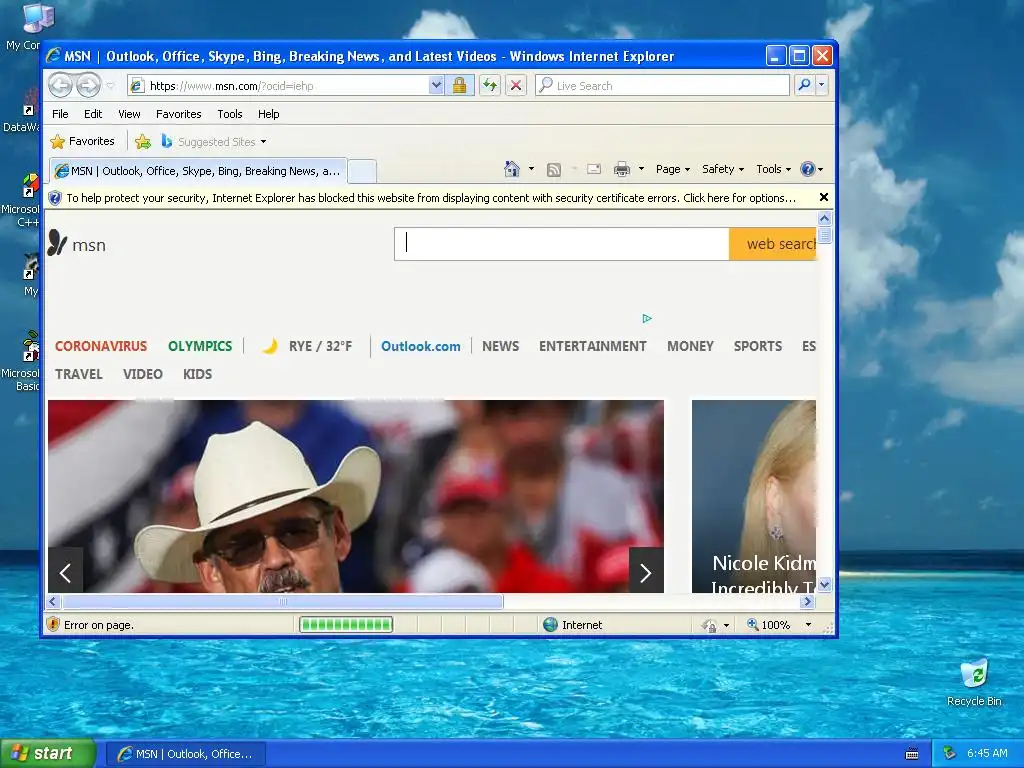Click the security lock icon
The width and height of the screenshot is (1024, 768).
pyautogui.click(x=460, y=86)
